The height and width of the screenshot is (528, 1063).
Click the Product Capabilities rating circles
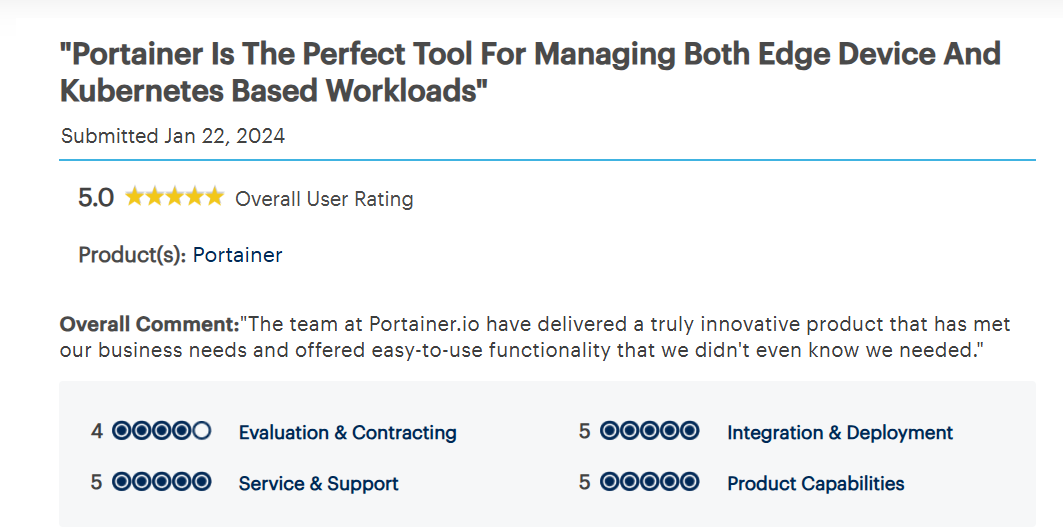649,482
